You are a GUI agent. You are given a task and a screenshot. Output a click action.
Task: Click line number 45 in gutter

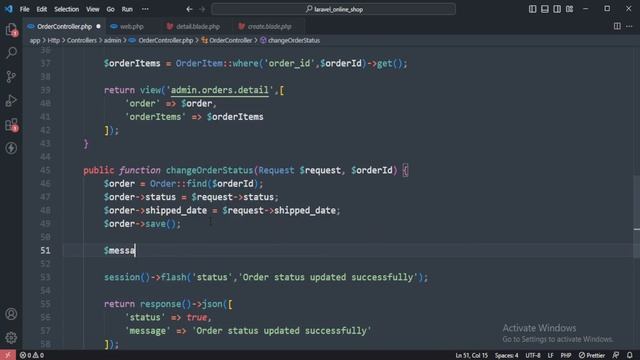pos(45,170)
